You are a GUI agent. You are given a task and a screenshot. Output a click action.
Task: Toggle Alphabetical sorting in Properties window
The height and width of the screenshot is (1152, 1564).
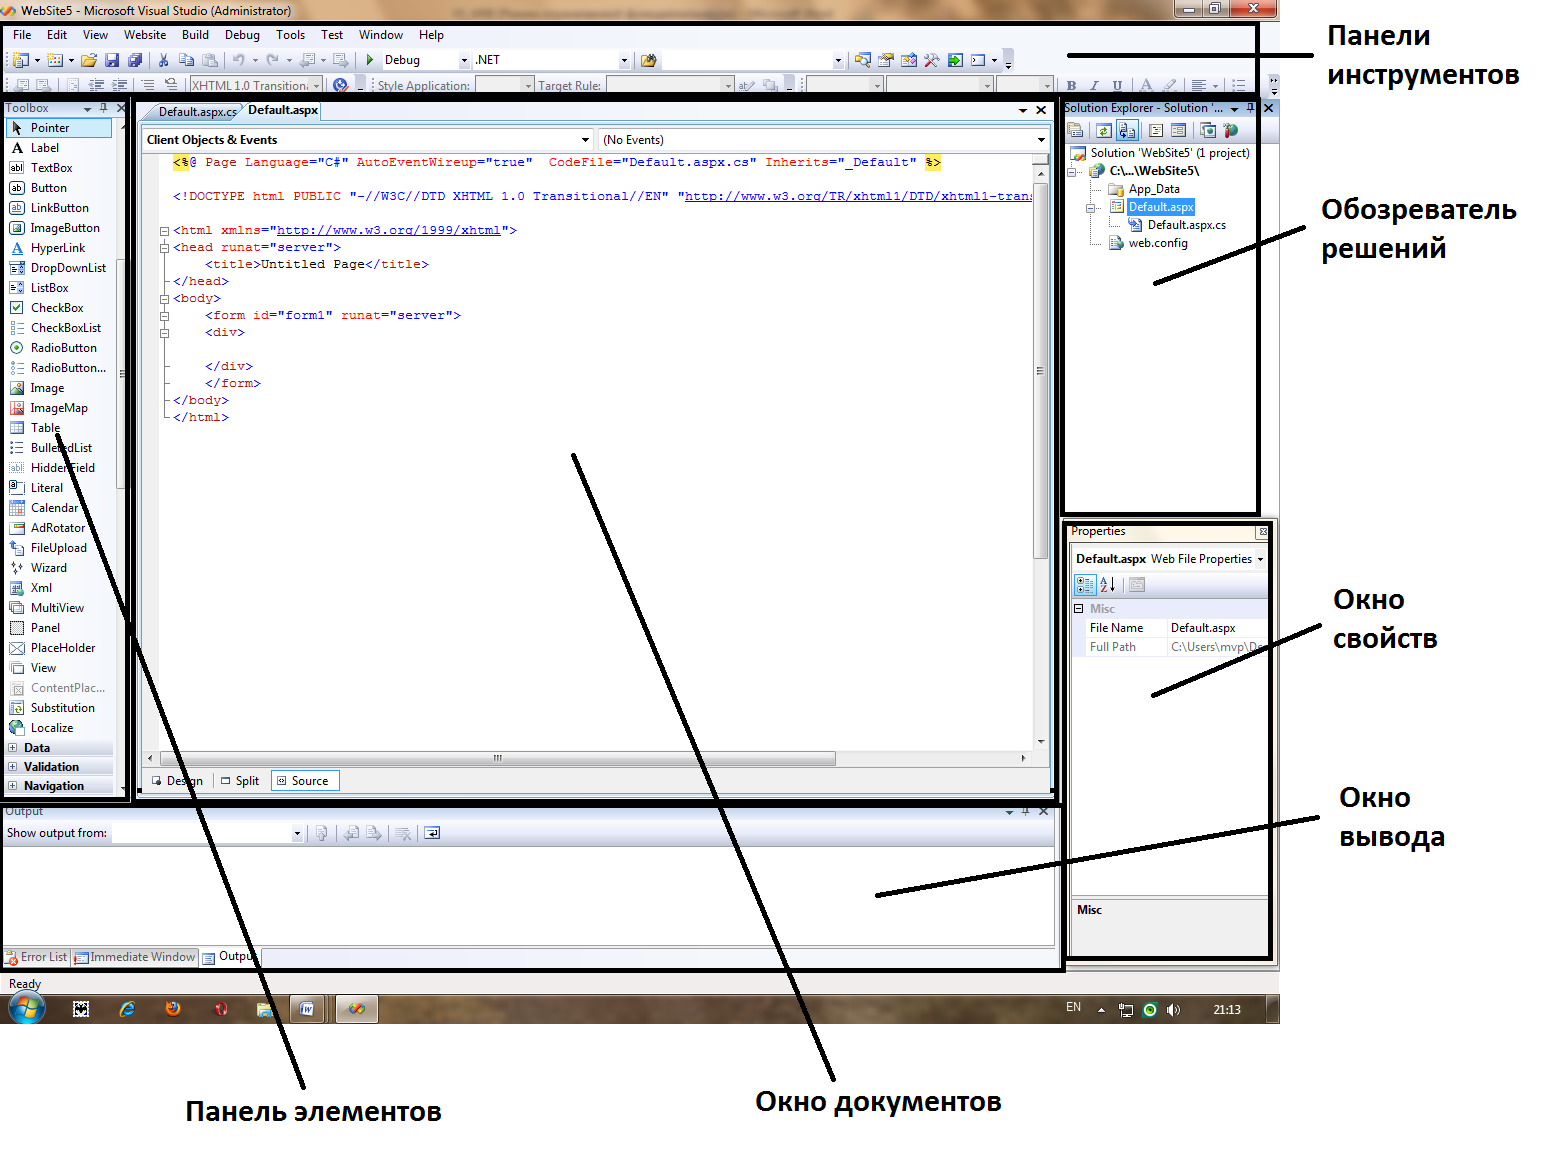click(1108, 585)
